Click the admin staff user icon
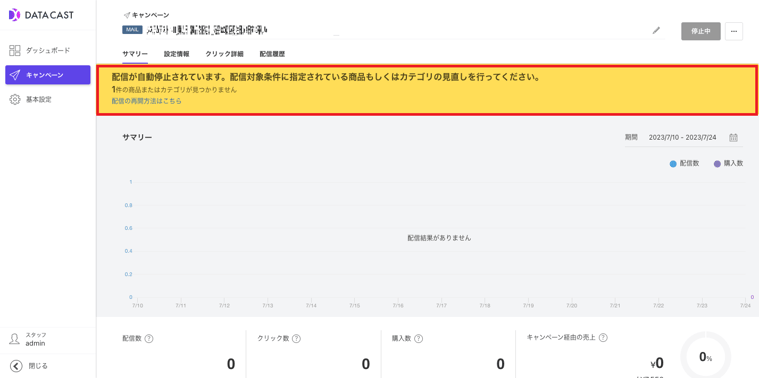759x378 pixels. click(x=15, y=339)
